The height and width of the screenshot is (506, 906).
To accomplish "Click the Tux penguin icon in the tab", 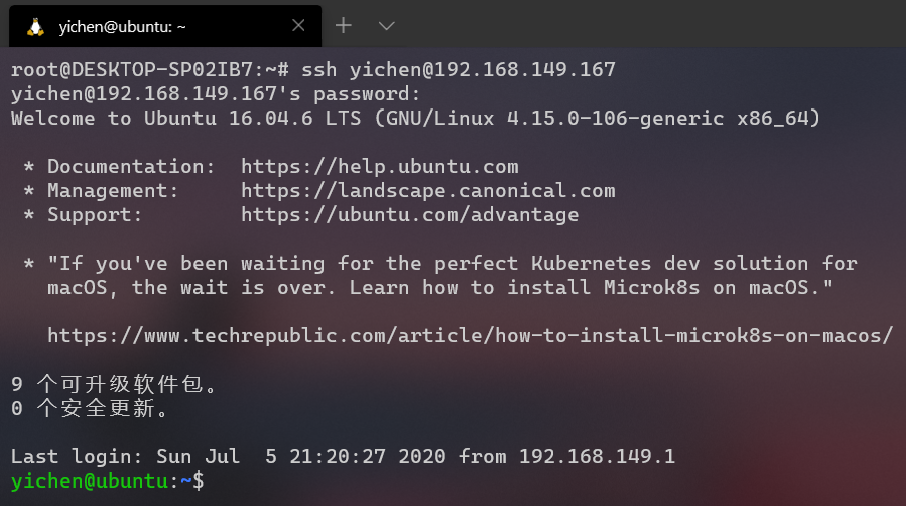I will pyautogui.click(x=36, y=26).
